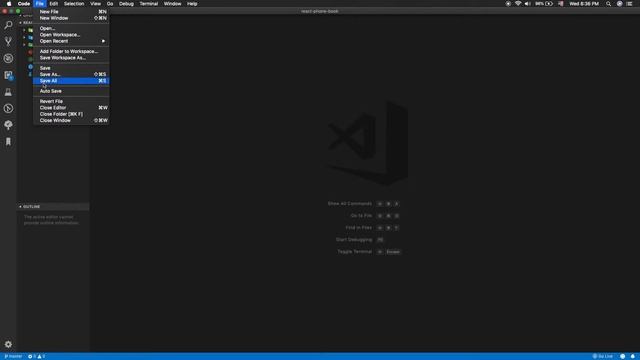Open the Code application menu
This screenshot has height=360, width=640.
[24, 4]
